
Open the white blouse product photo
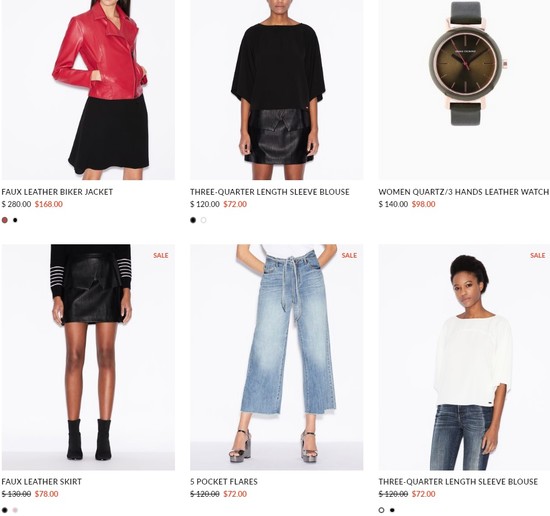pos(464,357)
